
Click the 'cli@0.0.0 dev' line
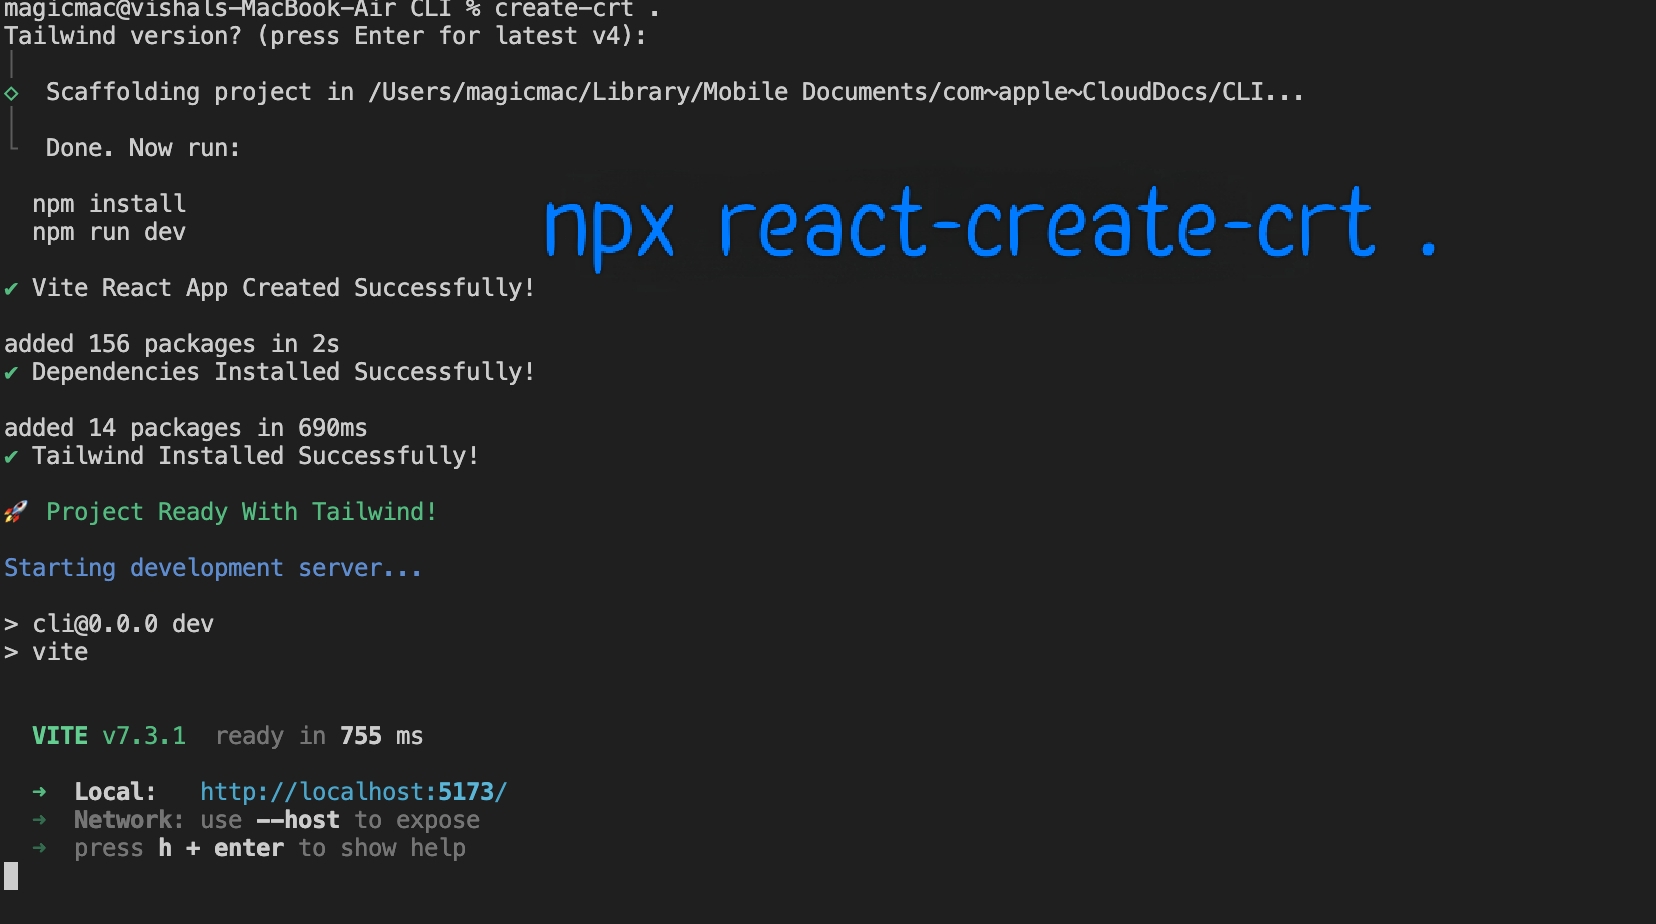[123, 624]
